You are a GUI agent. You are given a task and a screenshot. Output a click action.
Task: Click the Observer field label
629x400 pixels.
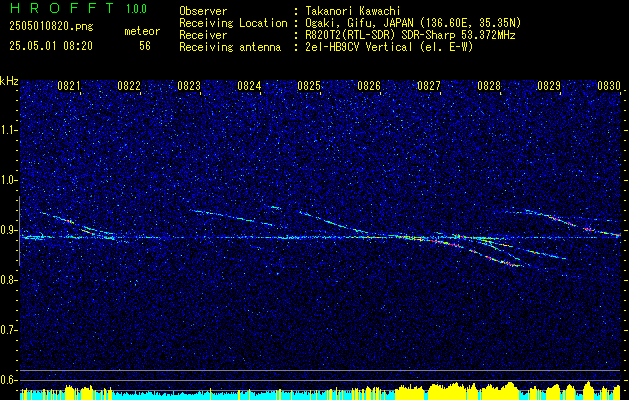pos(203,12)
